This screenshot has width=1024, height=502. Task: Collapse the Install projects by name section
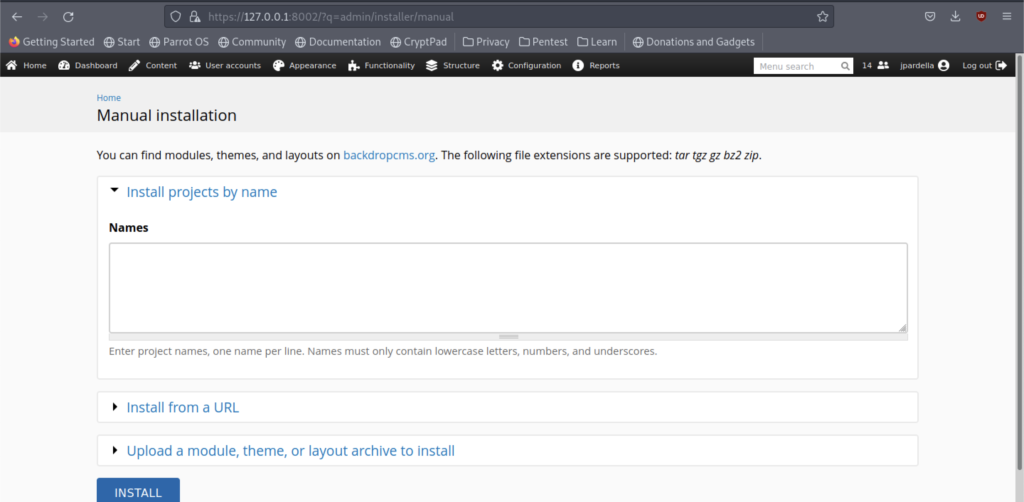201,192
